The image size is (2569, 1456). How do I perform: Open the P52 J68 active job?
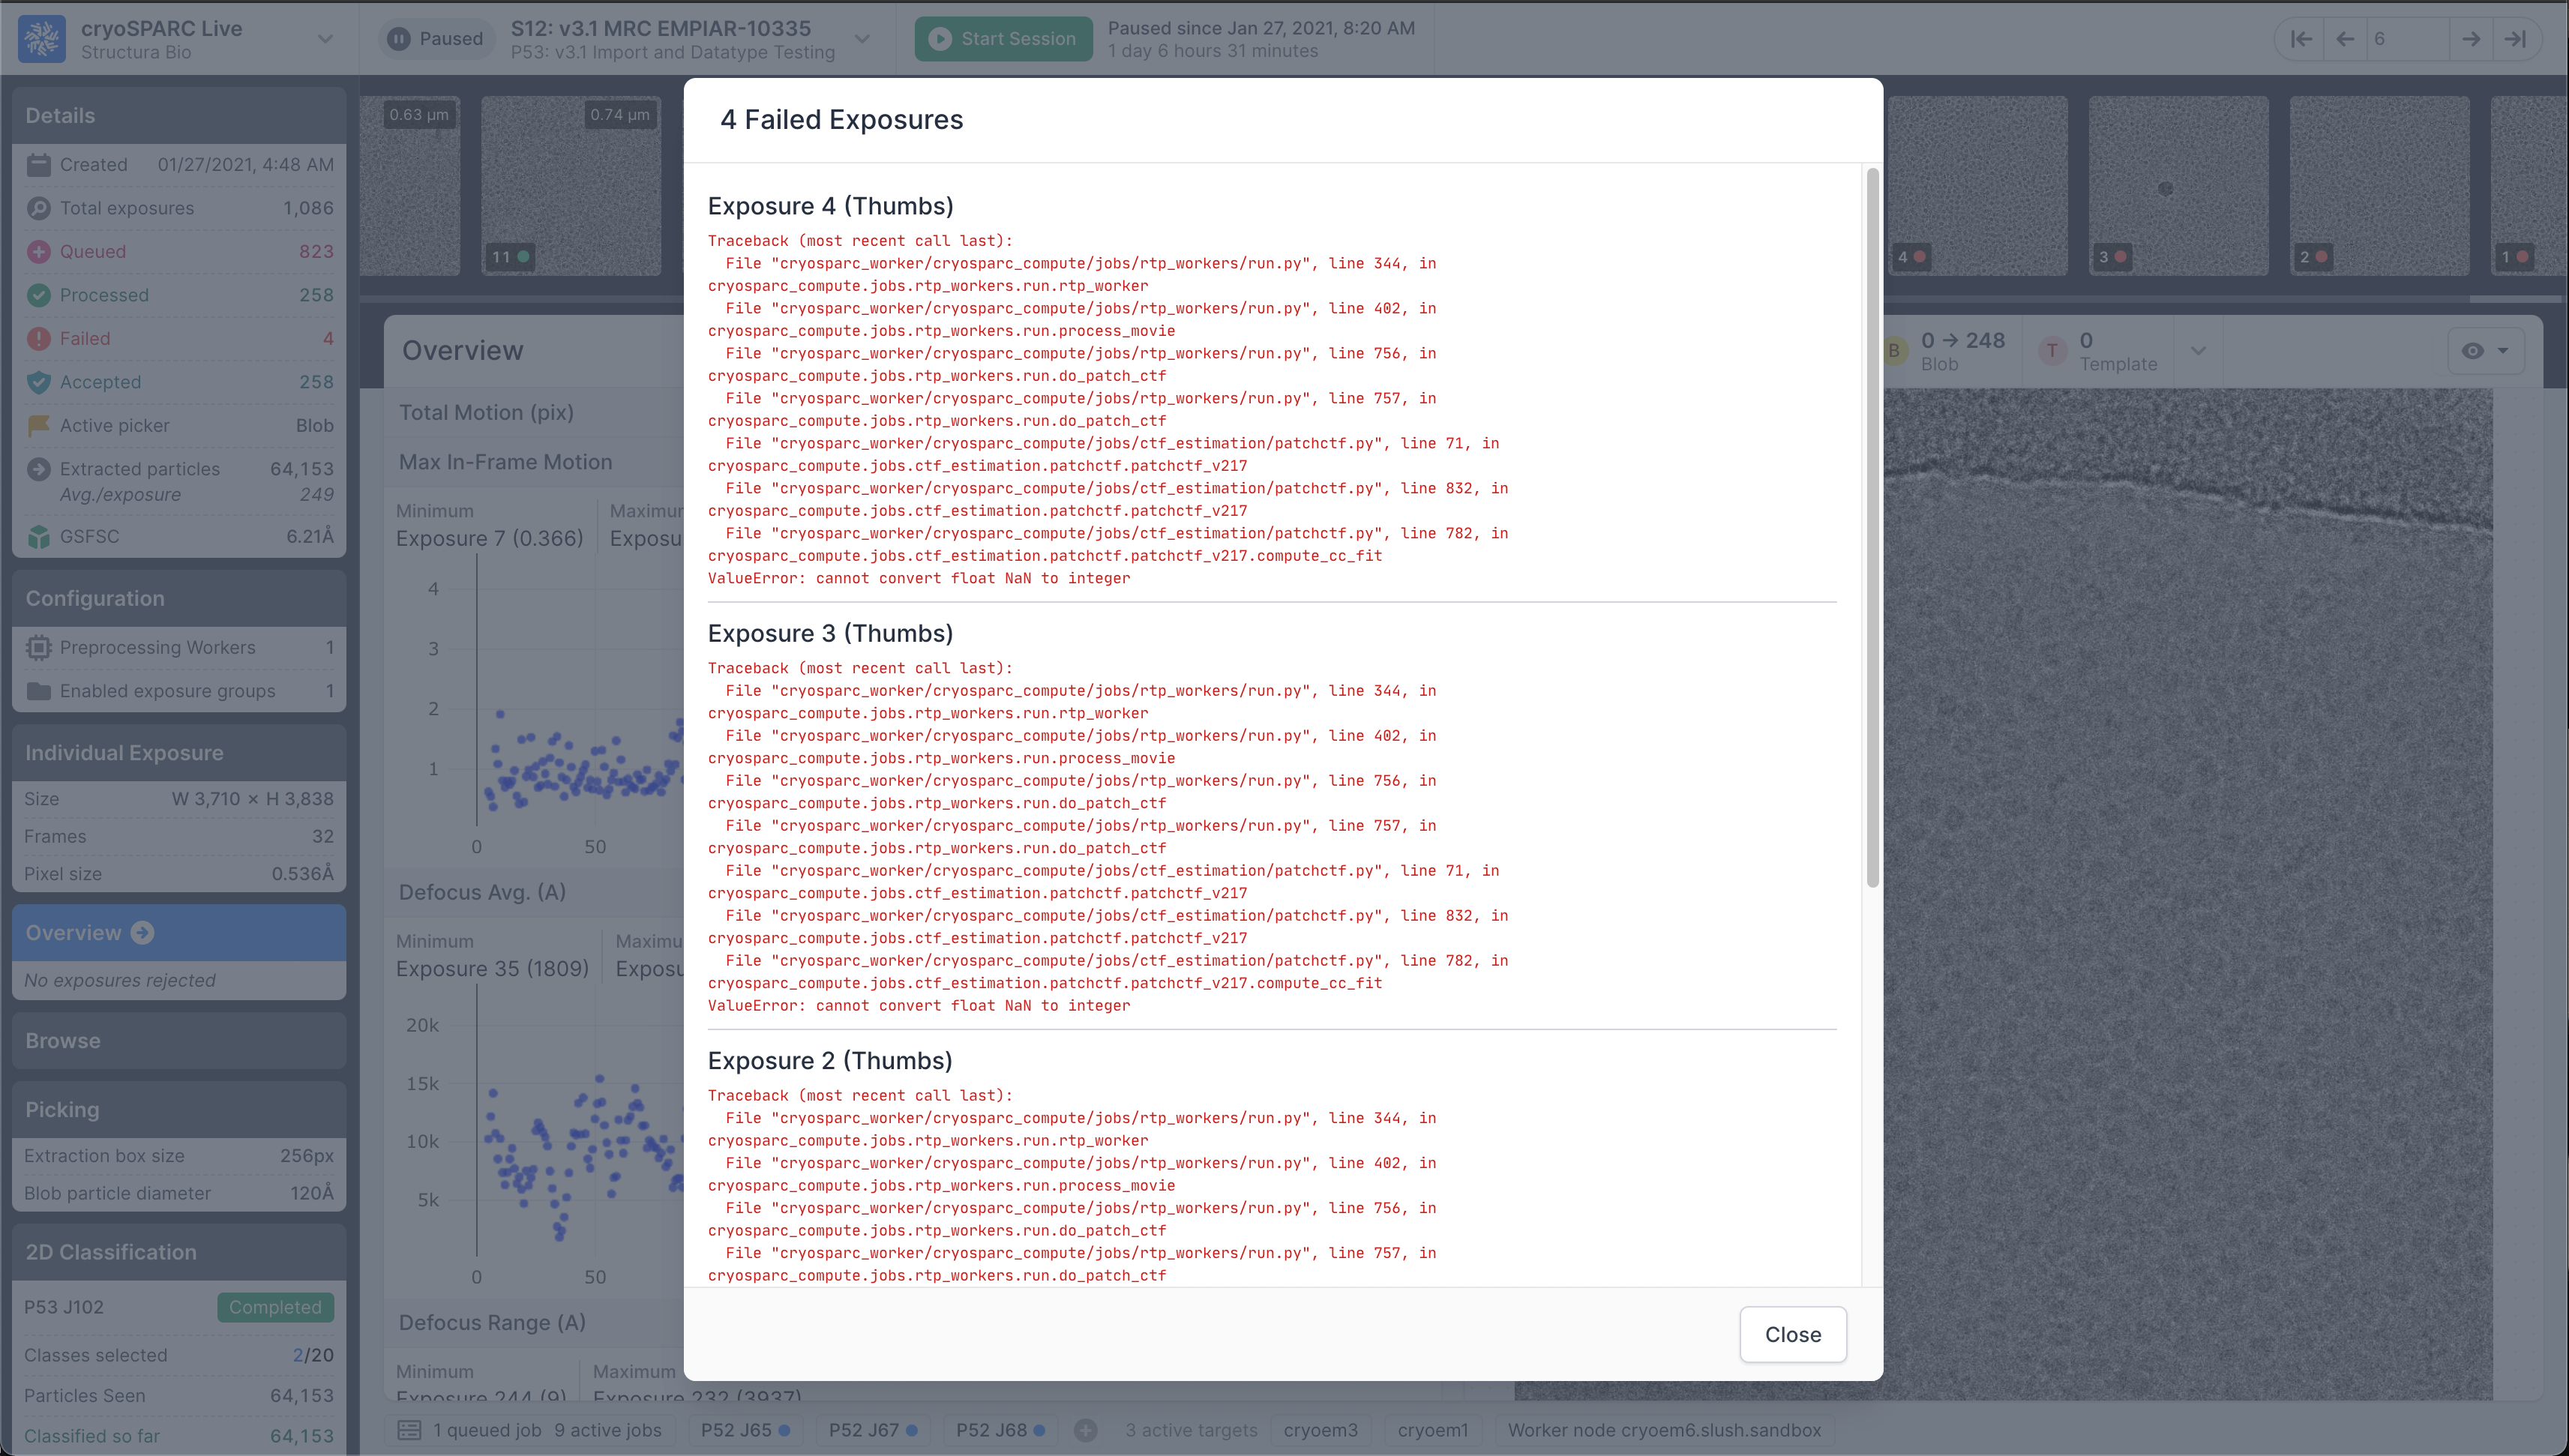(x=1000, y=1430)
